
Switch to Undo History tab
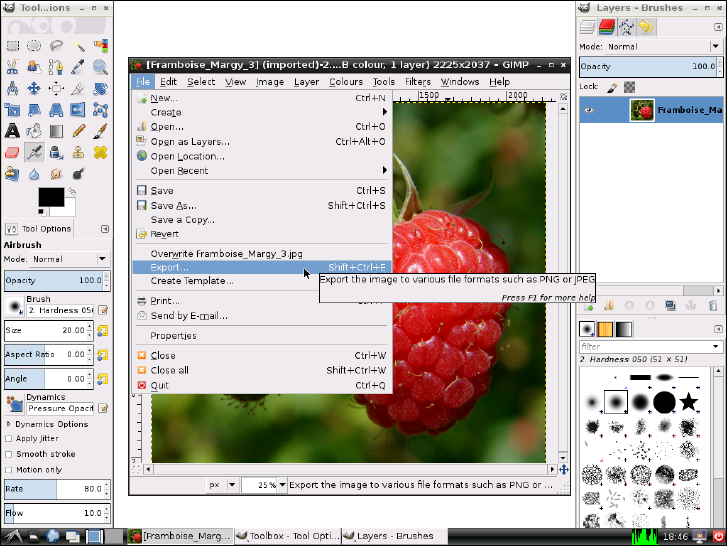click(x=646, y=27)
